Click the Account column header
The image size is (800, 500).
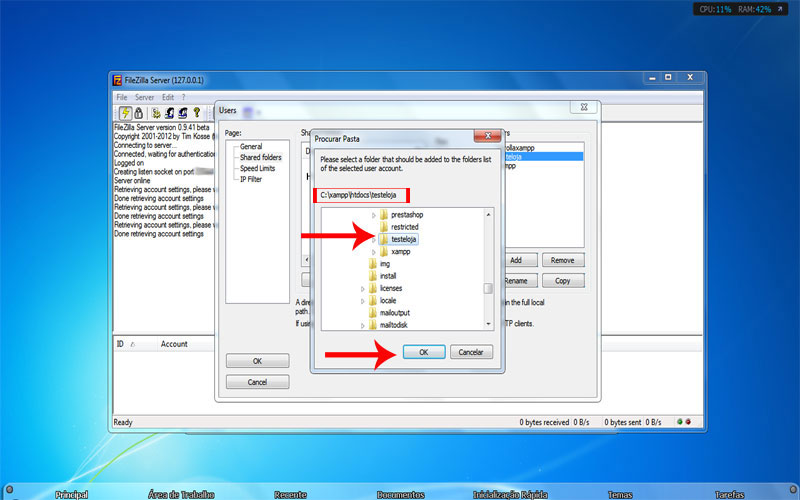click(174, 344)
